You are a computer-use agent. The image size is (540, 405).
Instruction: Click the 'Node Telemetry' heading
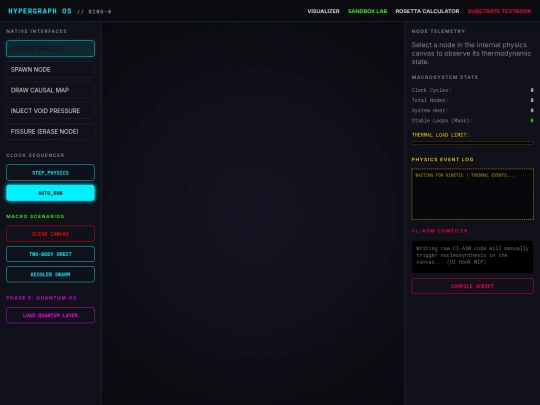(438, 31)
